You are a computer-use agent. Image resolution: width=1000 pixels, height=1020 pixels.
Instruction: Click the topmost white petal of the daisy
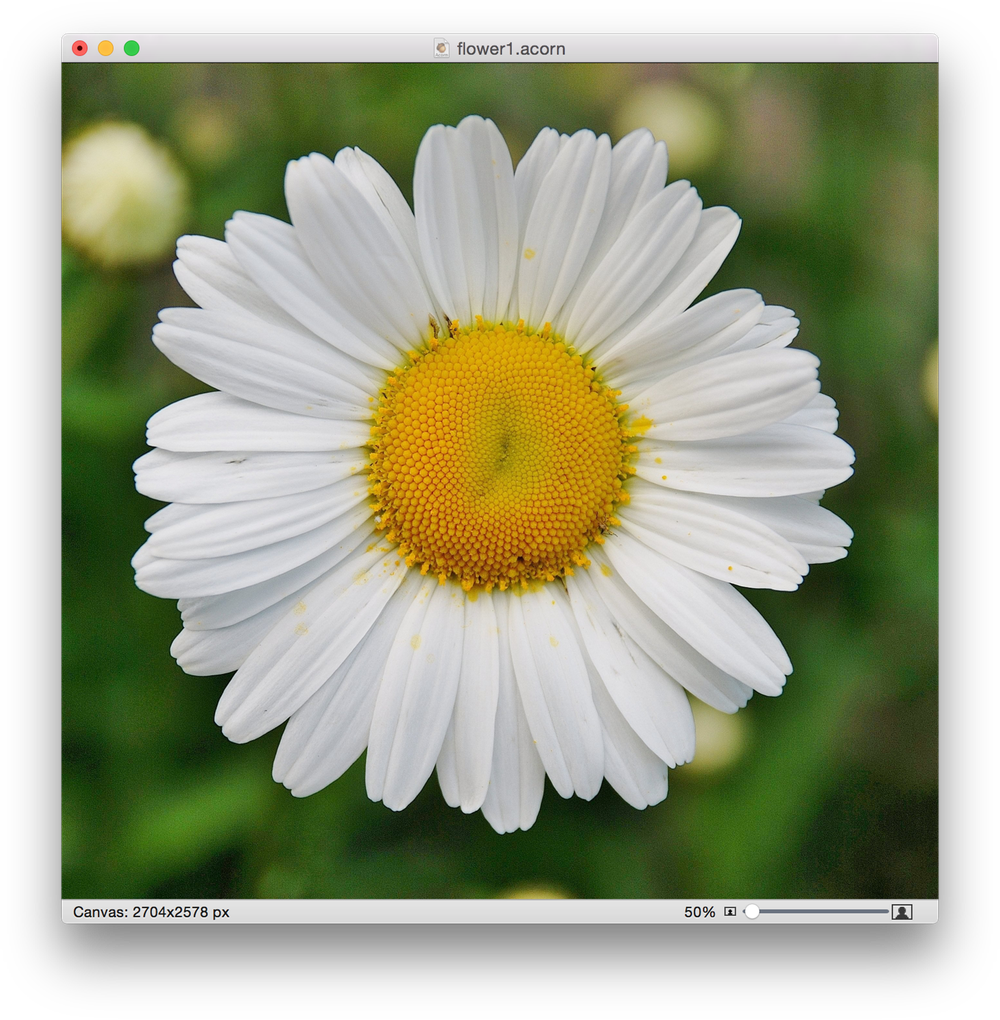point(465,200)
